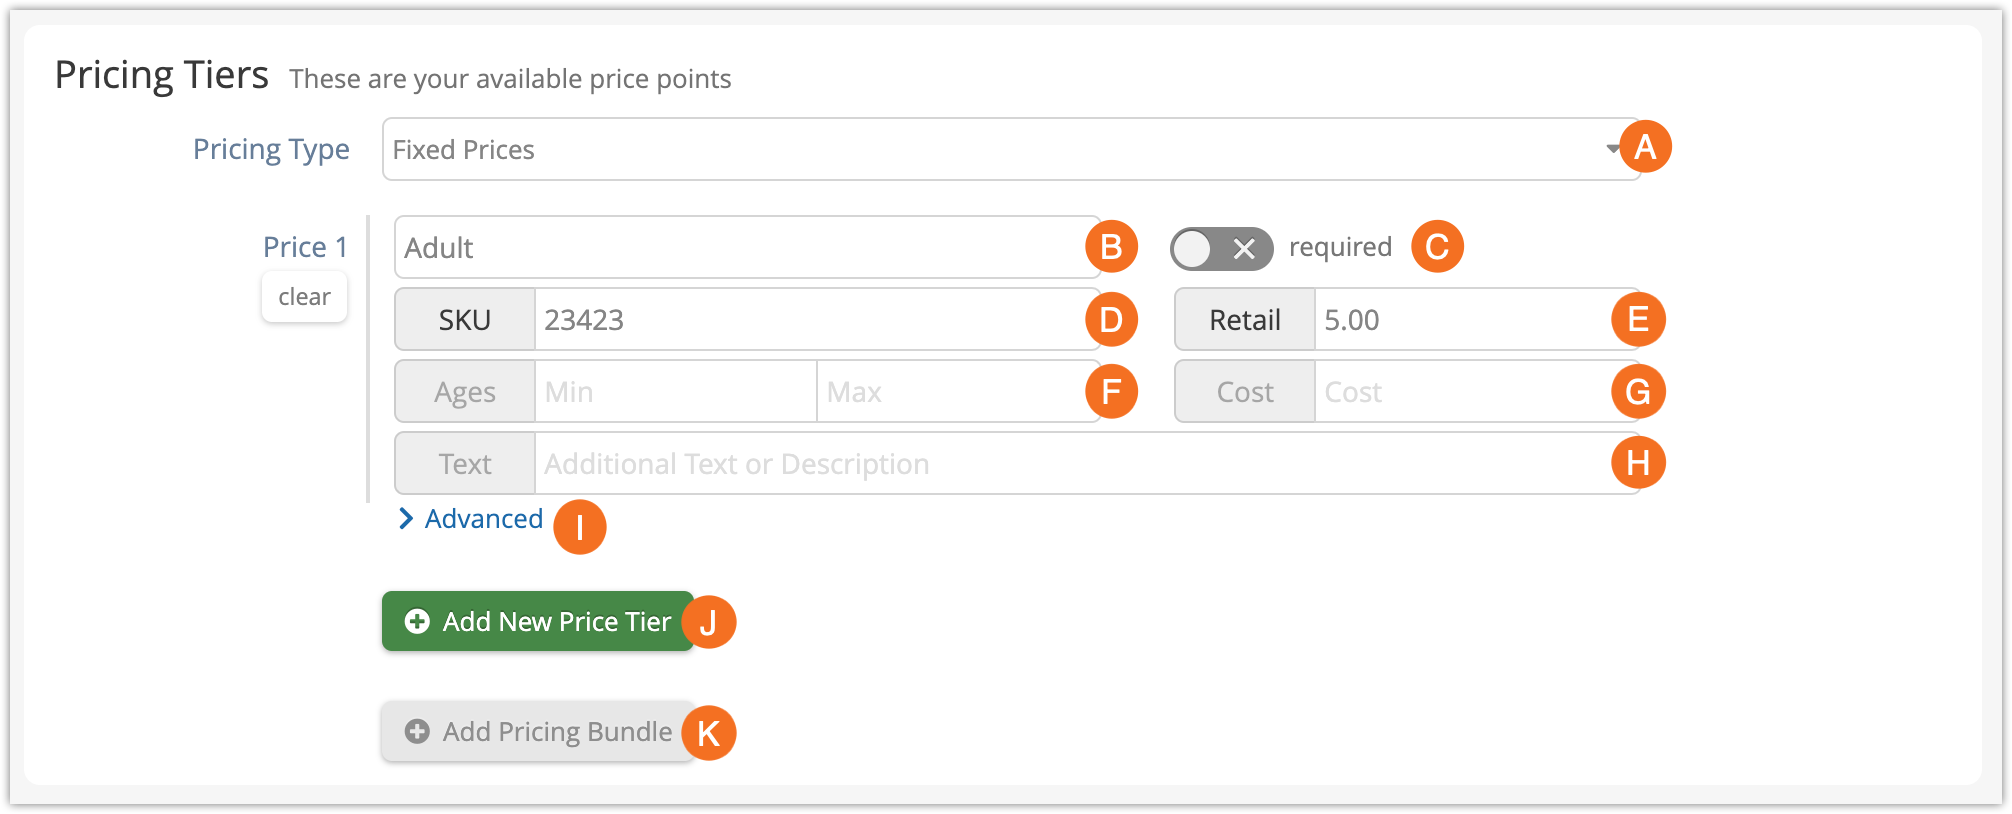Viewport: 2012px width, 814px height.
Task: Select the Ages Min input field
Action: [x=676, y=391]
